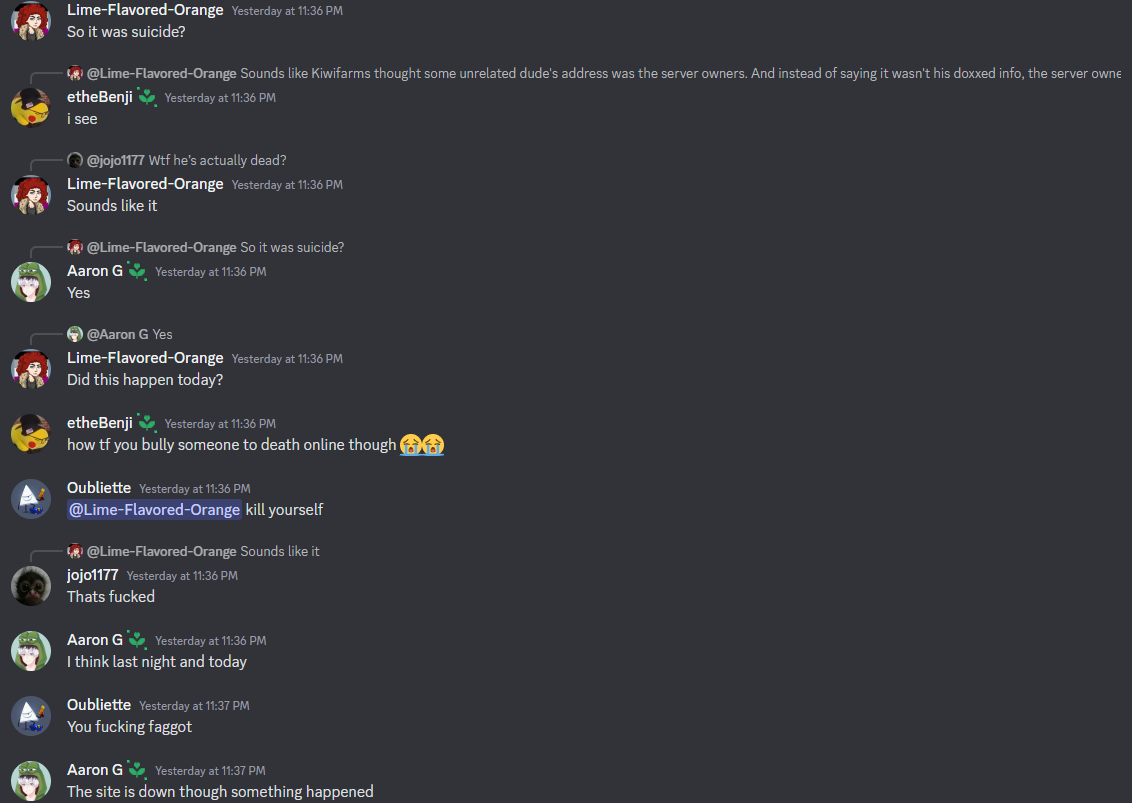The width and height of the screenshot is (1132, 803).
Task: Click the leaf badge beside Aaron G's "Yes" reply
Action: [137, 271]
